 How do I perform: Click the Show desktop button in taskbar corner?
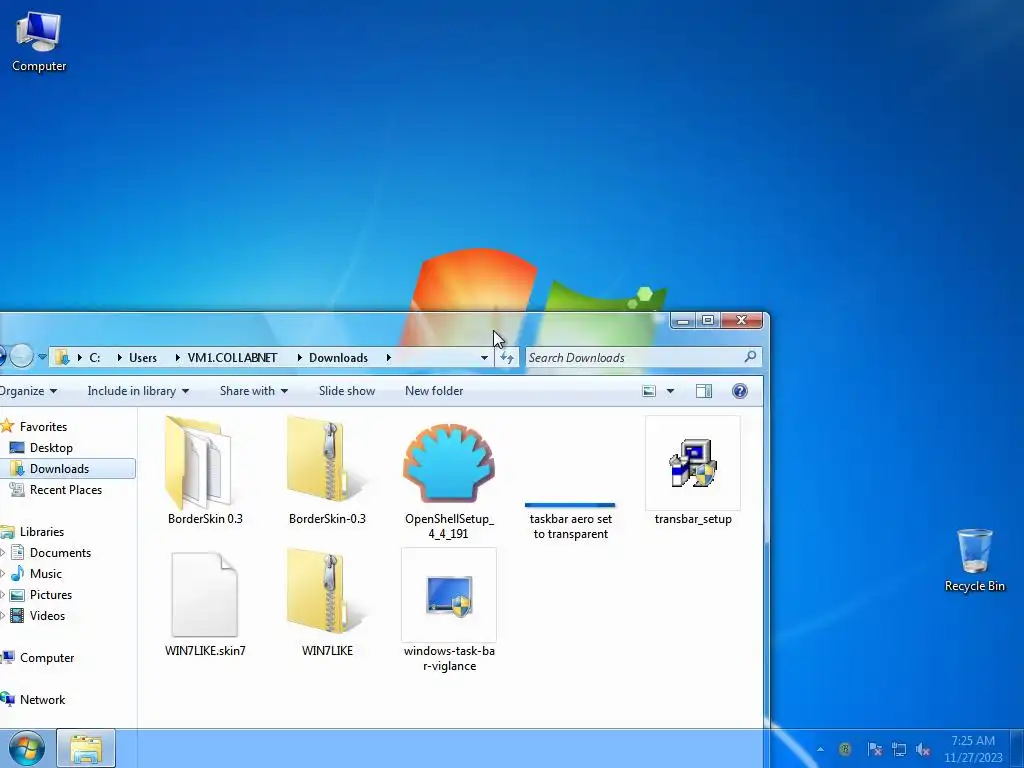tap(1017, 749)
